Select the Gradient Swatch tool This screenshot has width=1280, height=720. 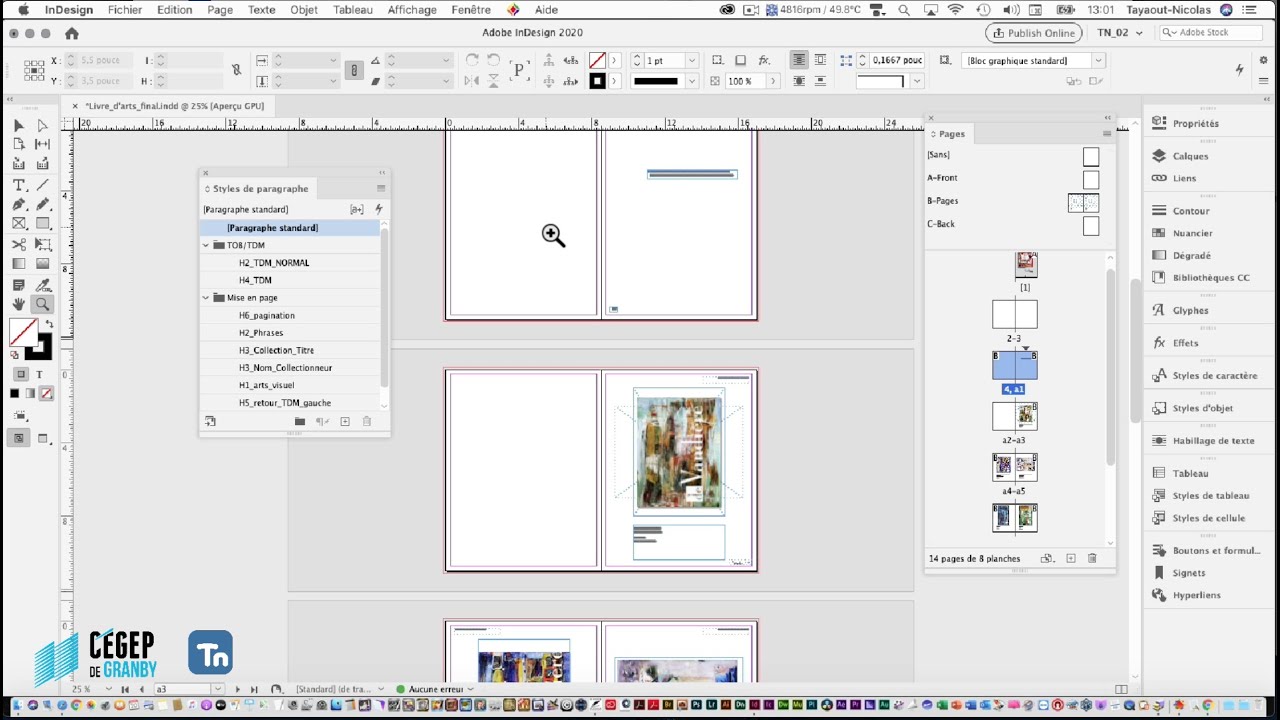18,264
